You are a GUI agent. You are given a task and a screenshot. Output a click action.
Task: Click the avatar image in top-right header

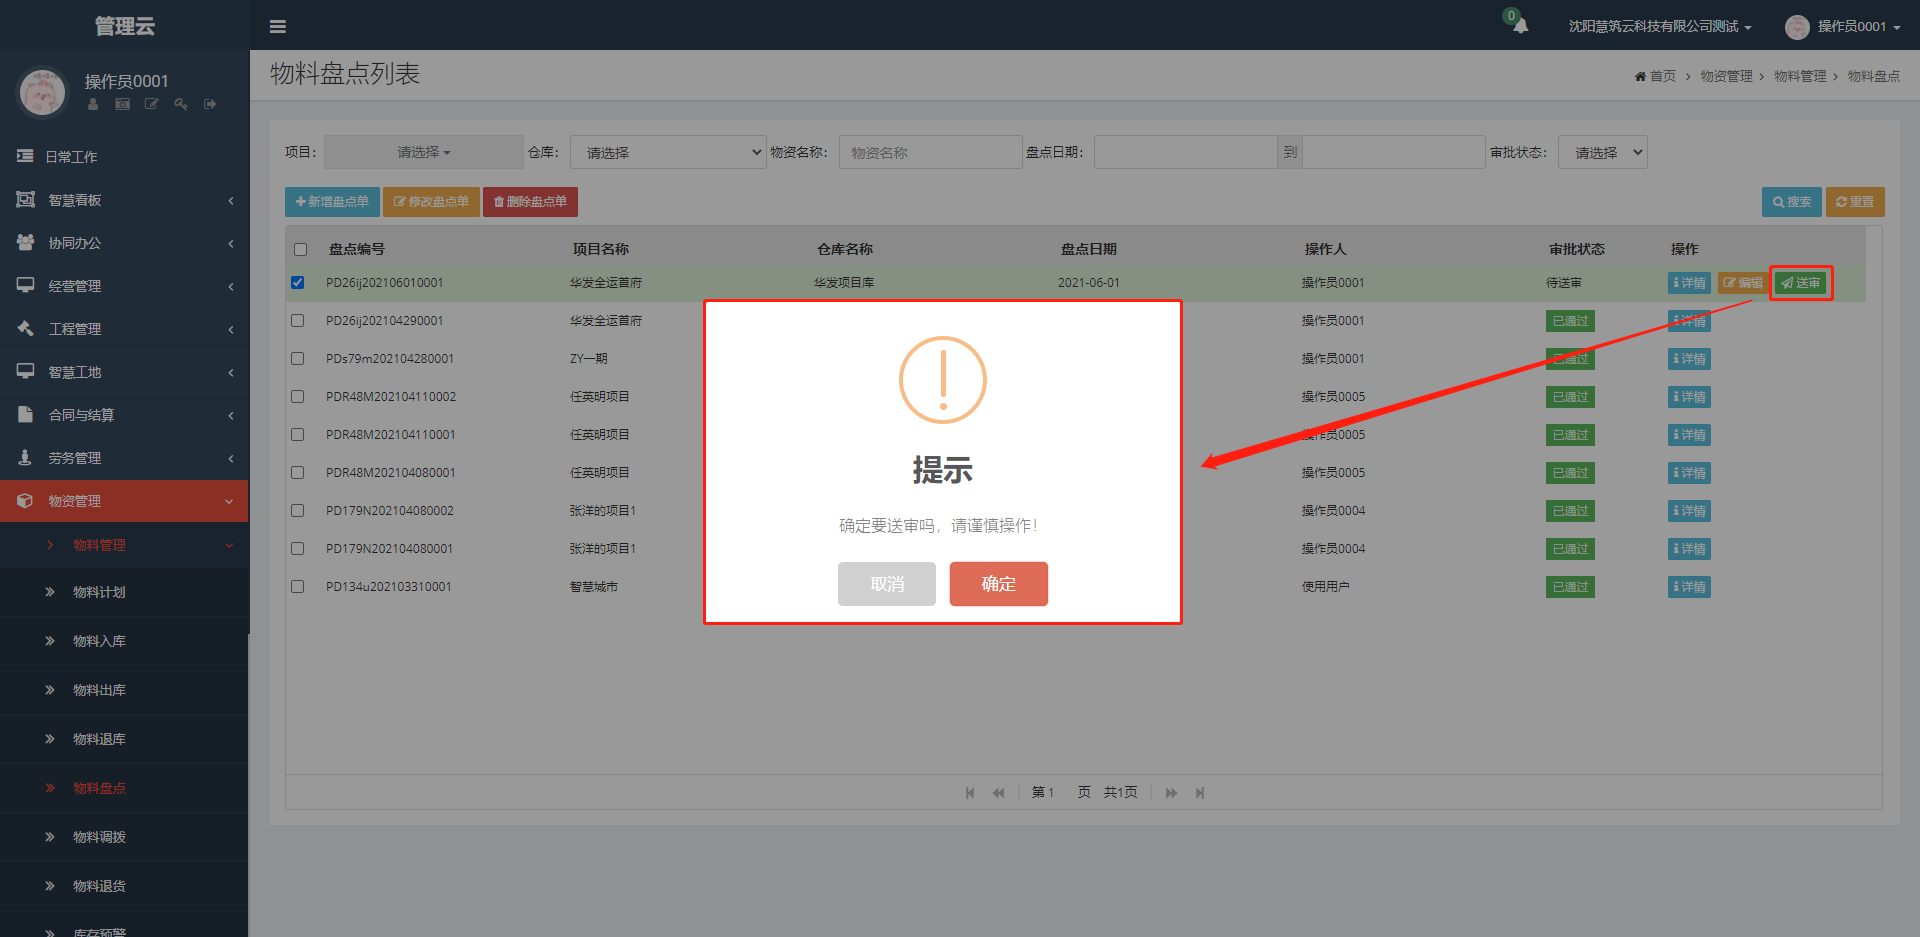1797,27
